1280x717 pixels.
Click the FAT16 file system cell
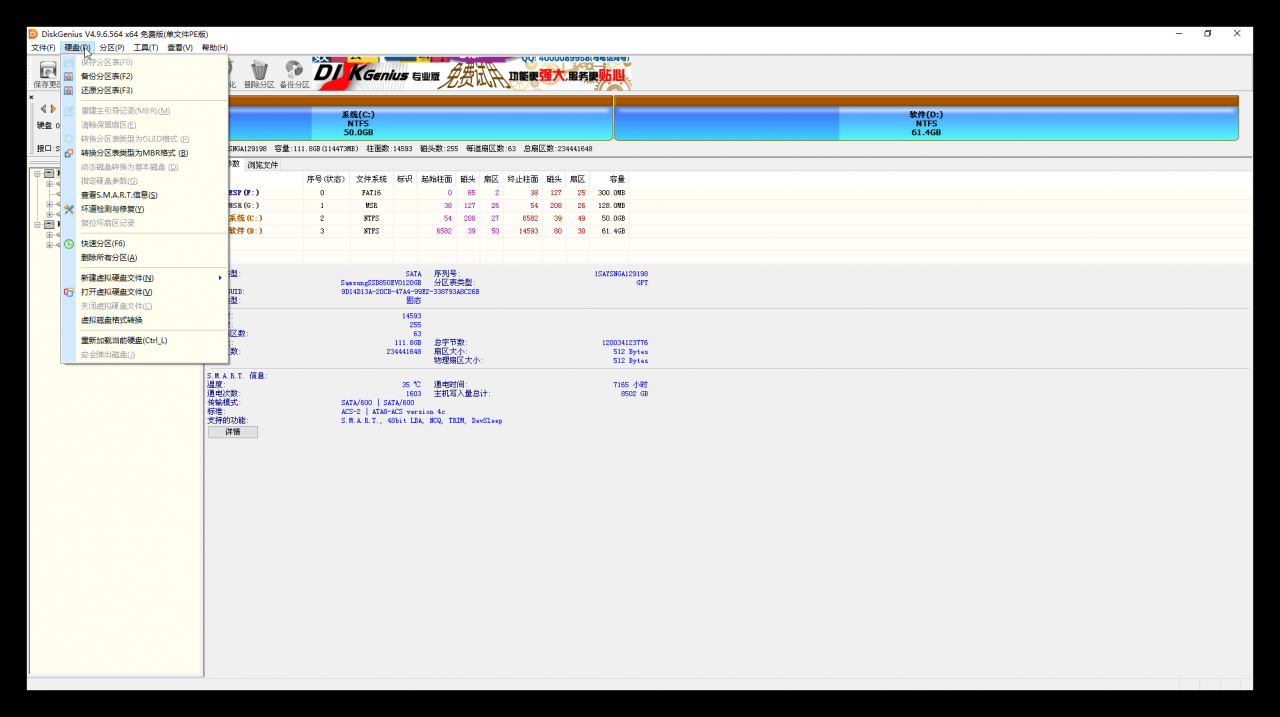coord(371,192)
